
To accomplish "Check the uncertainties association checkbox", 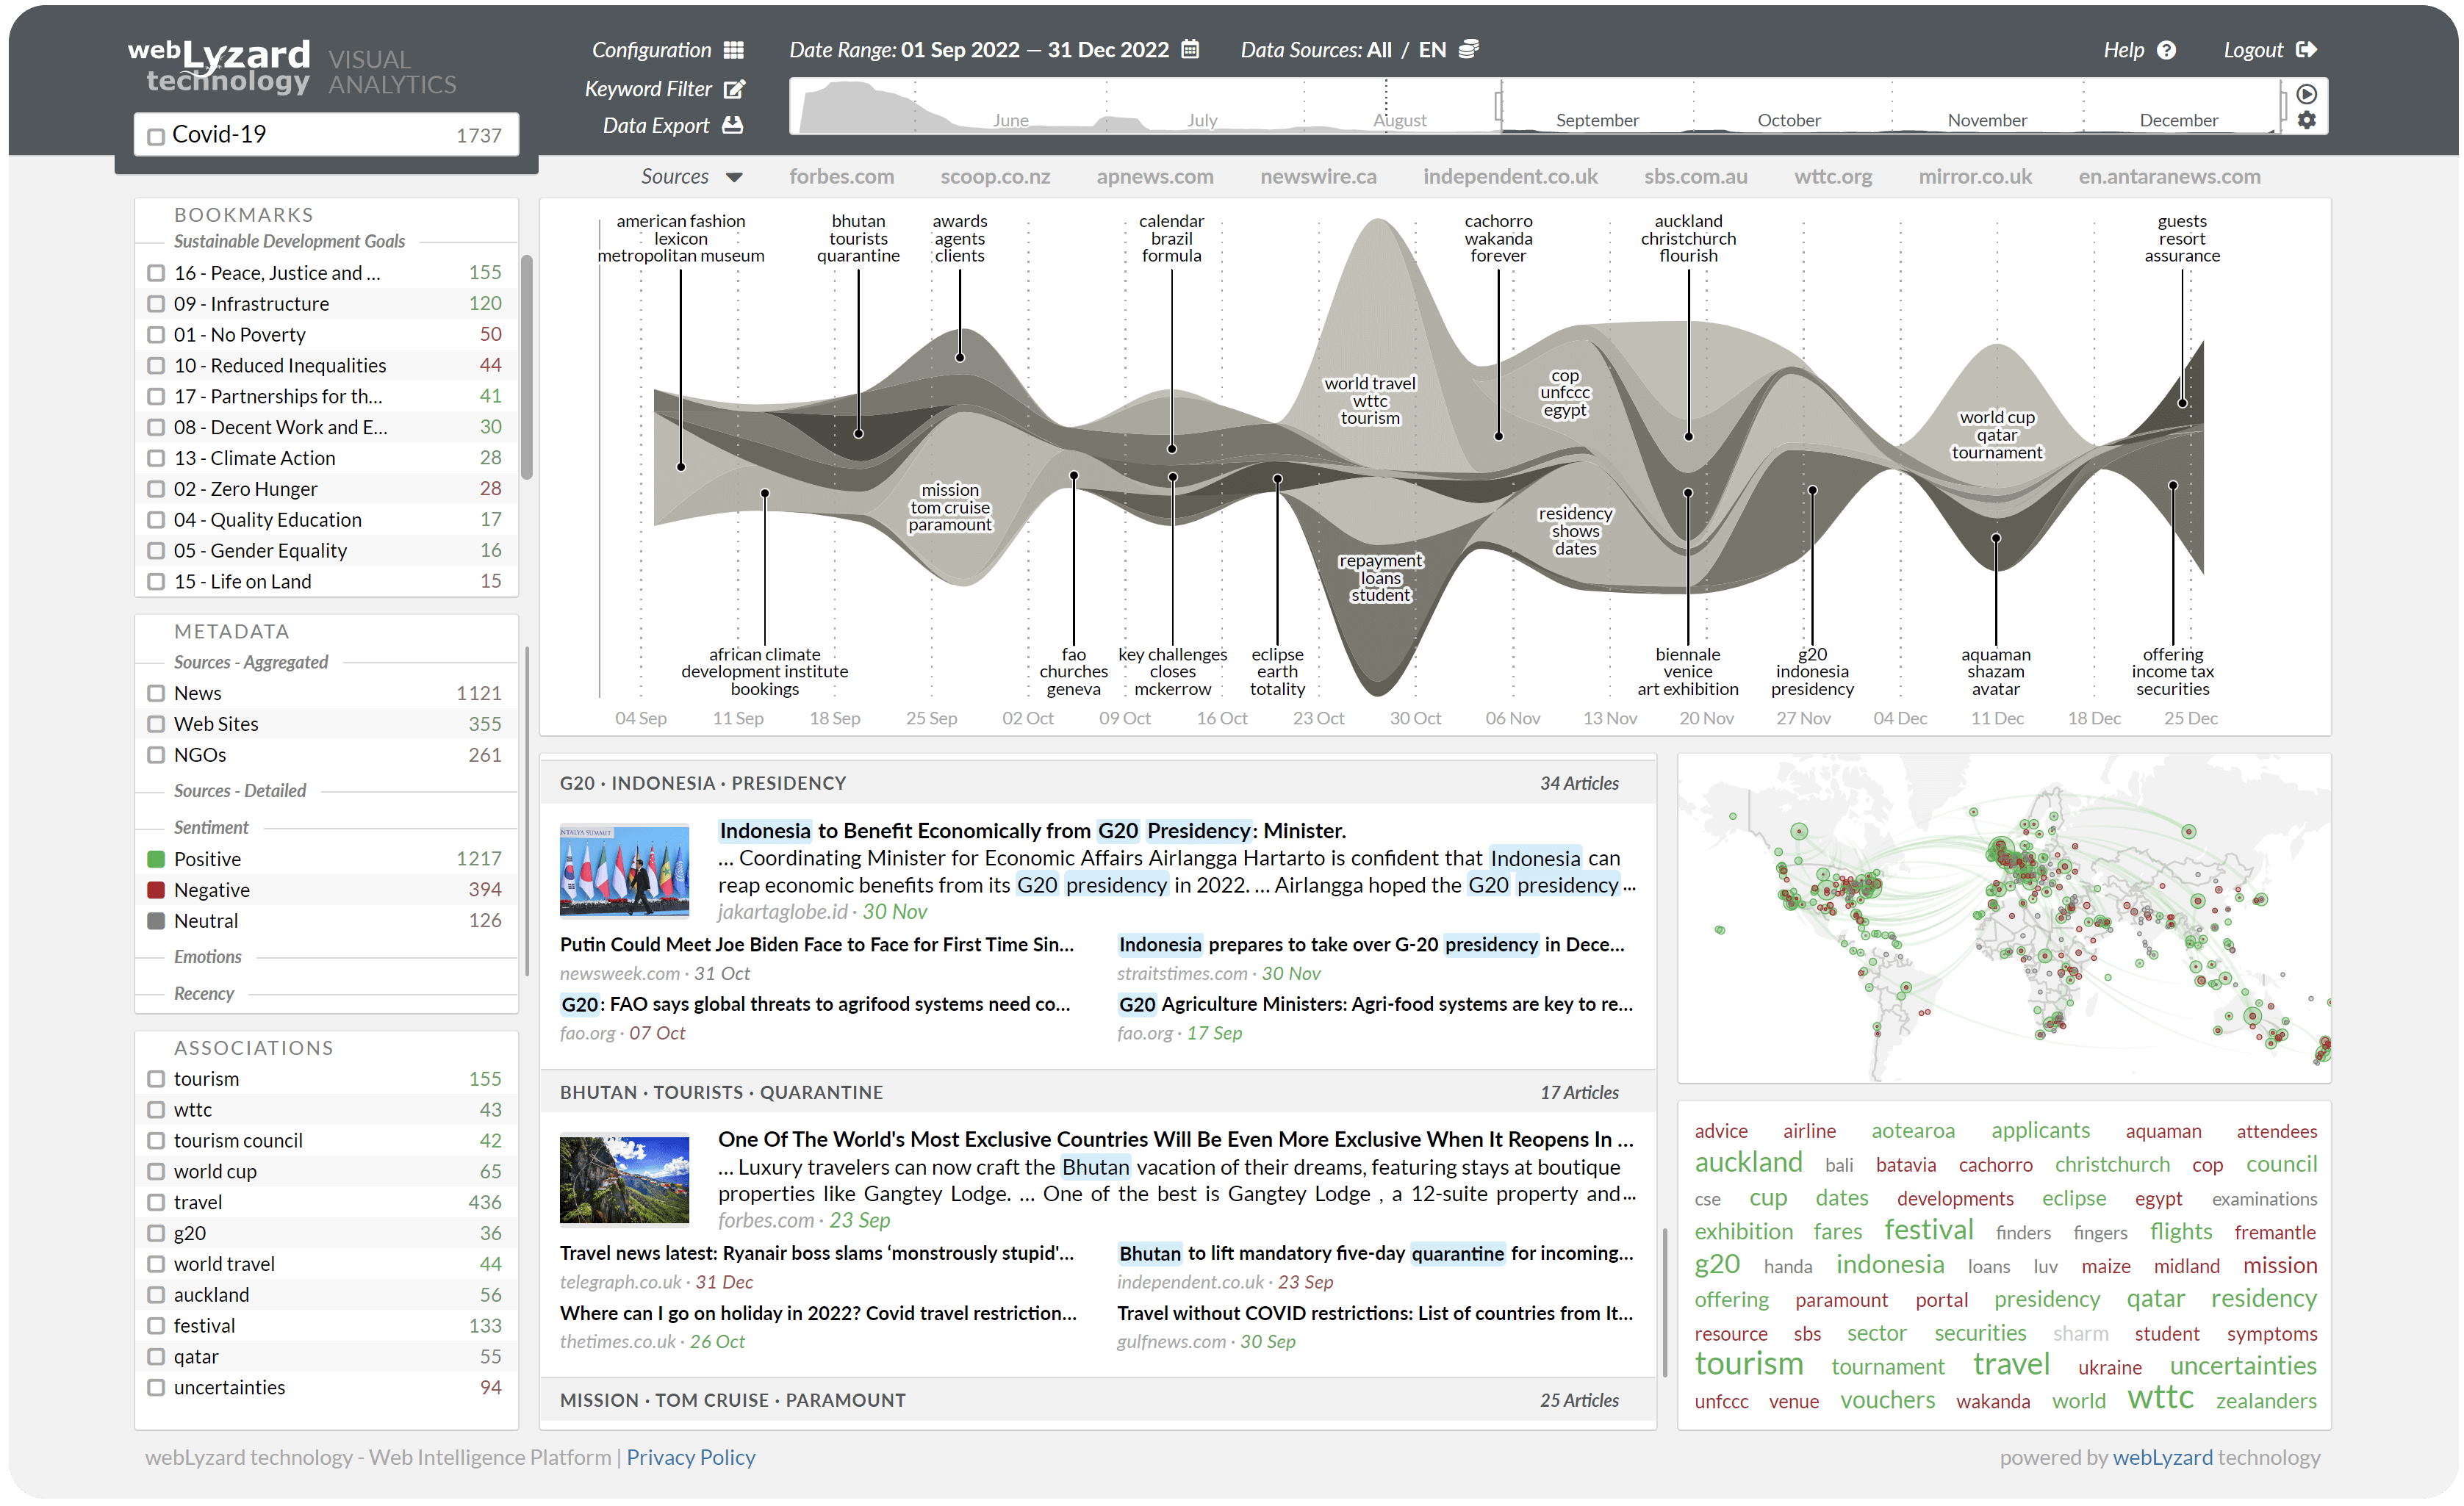I will [156, 1387].
